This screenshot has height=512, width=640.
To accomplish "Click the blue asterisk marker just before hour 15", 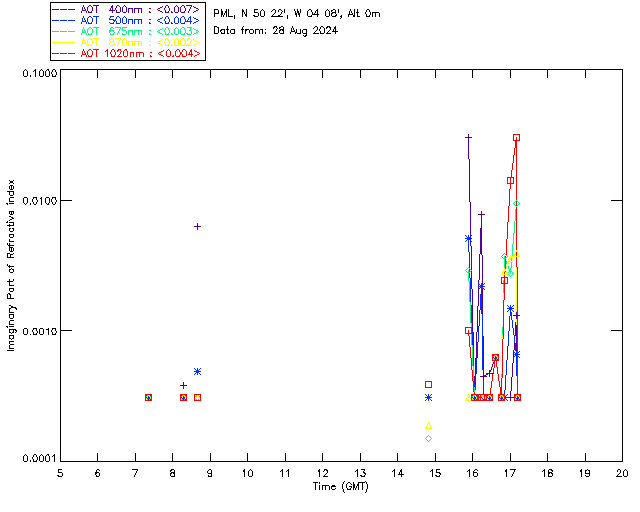I will 429,398.
